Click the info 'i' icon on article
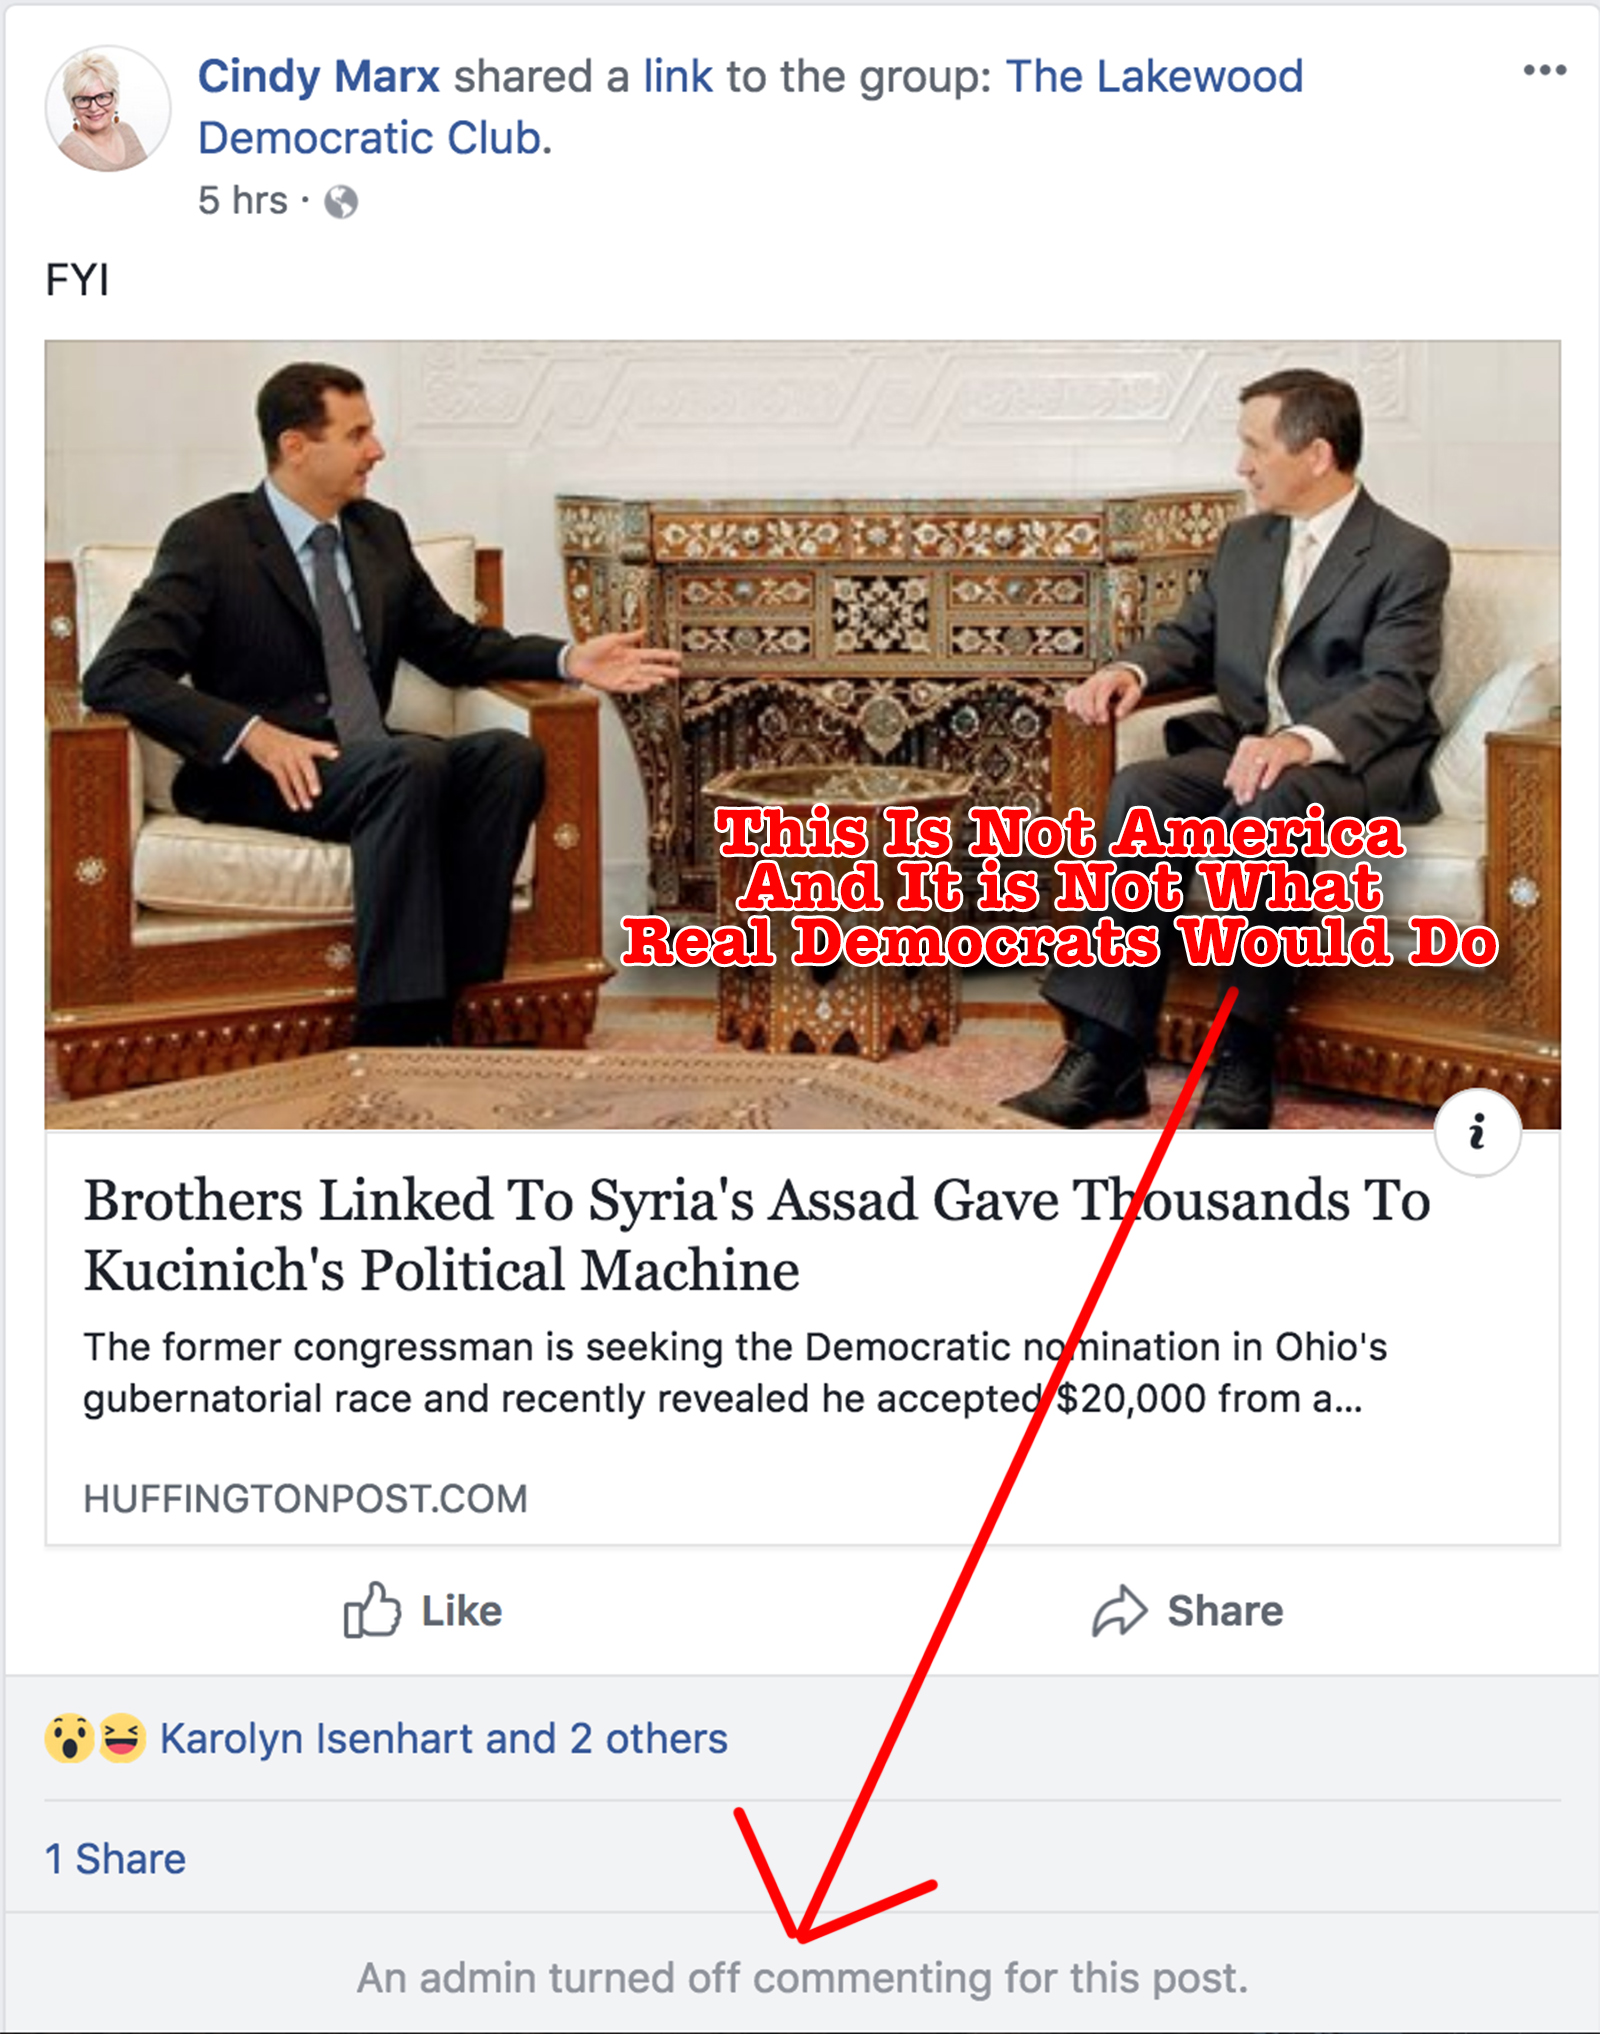 point(1477,1132)
